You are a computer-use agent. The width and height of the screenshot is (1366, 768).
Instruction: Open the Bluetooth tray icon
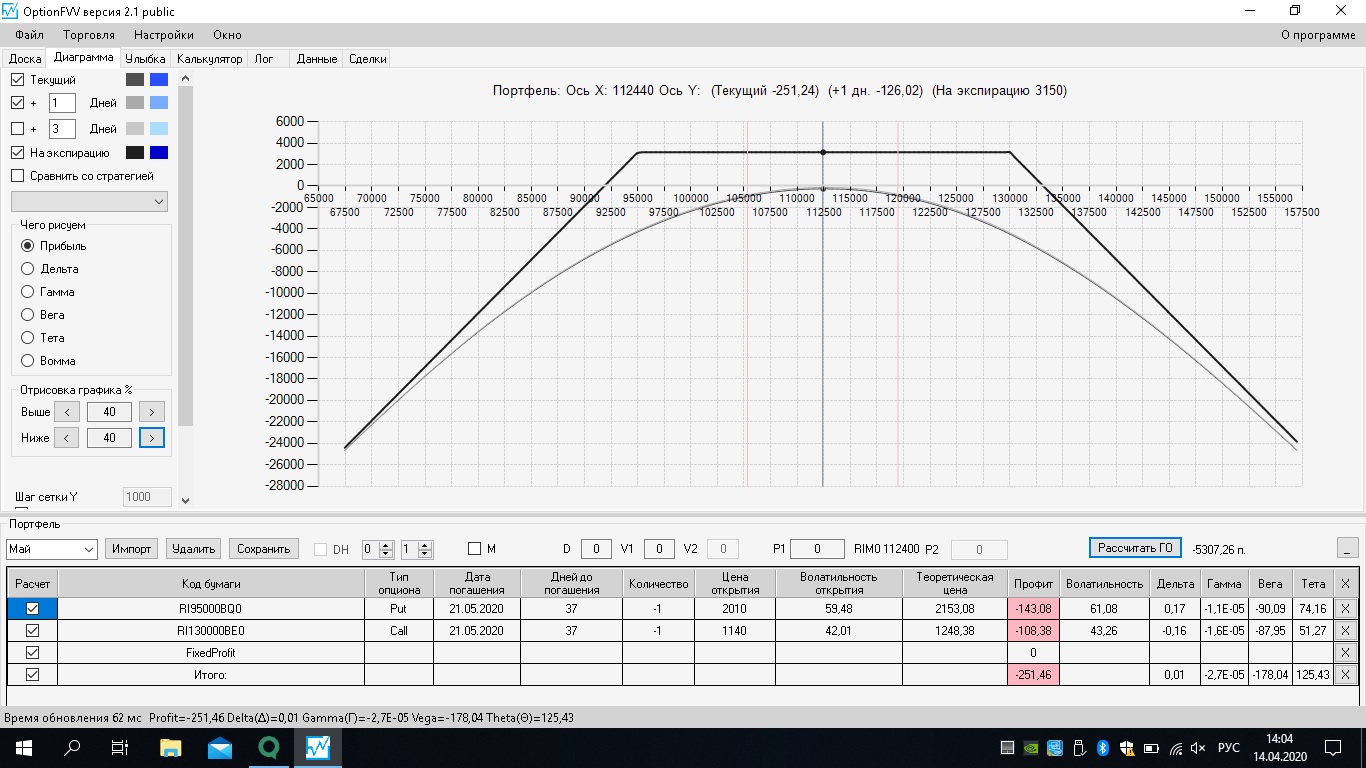[1103, 748]
